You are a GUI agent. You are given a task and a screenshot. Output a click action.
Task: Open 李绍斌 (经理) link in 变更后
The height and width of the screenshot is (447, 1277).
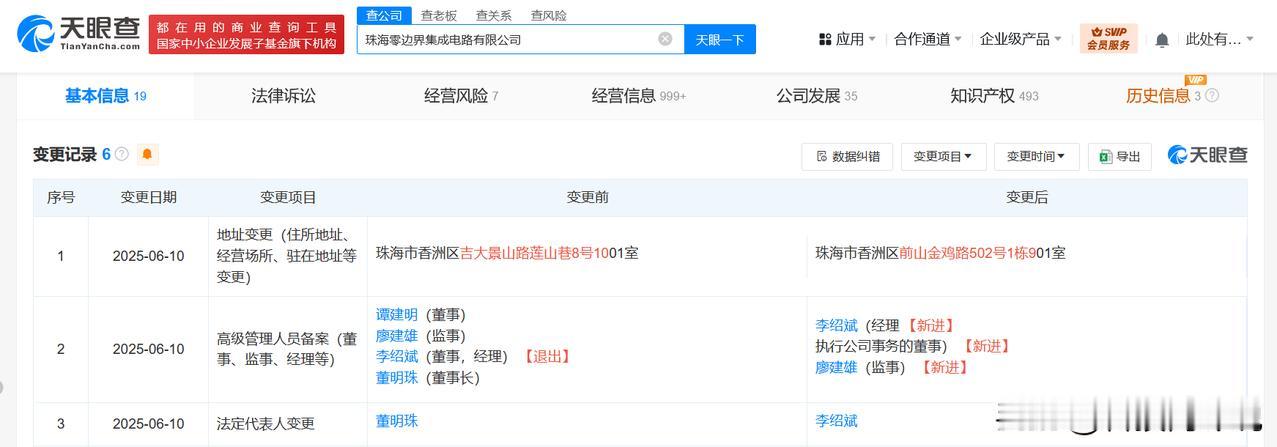tap(836, 326)
